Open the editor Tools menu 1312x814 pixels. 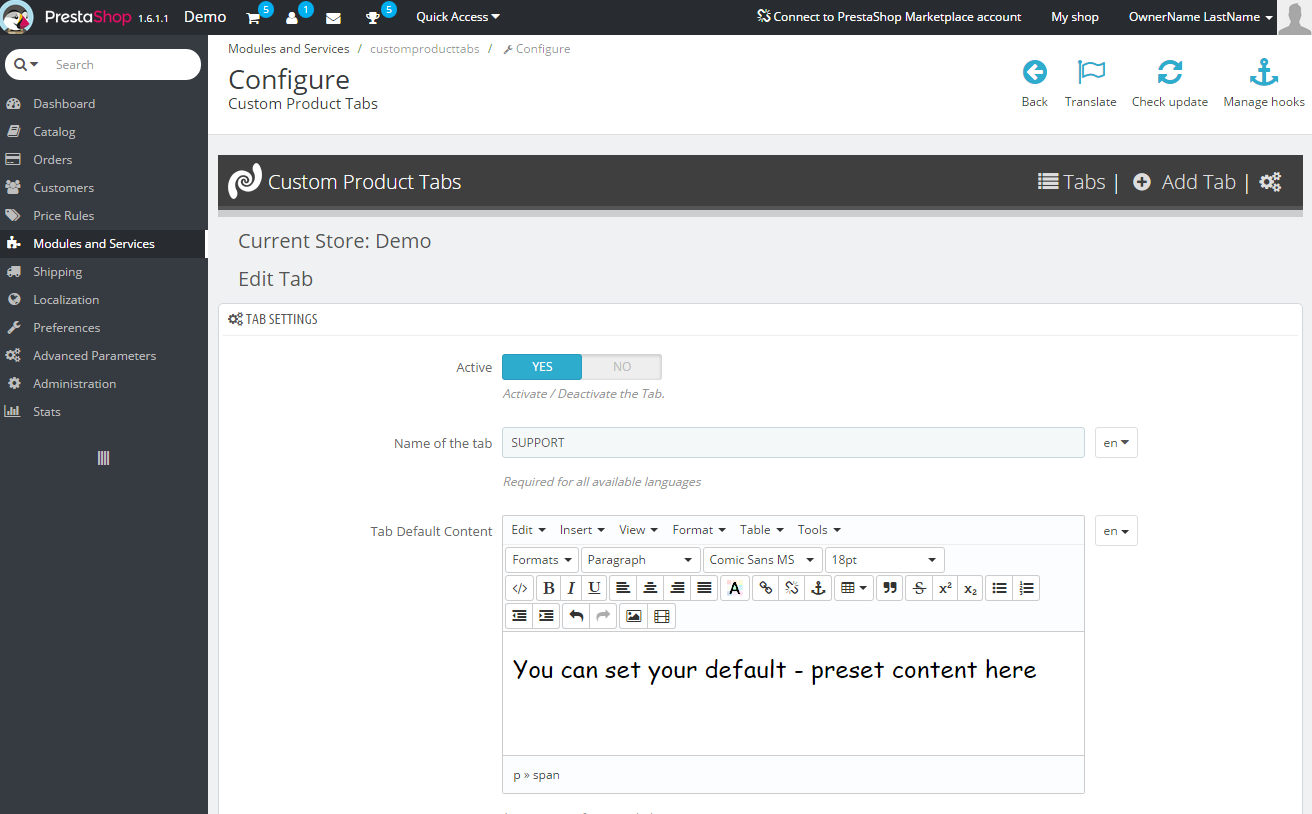coord(819,530)
